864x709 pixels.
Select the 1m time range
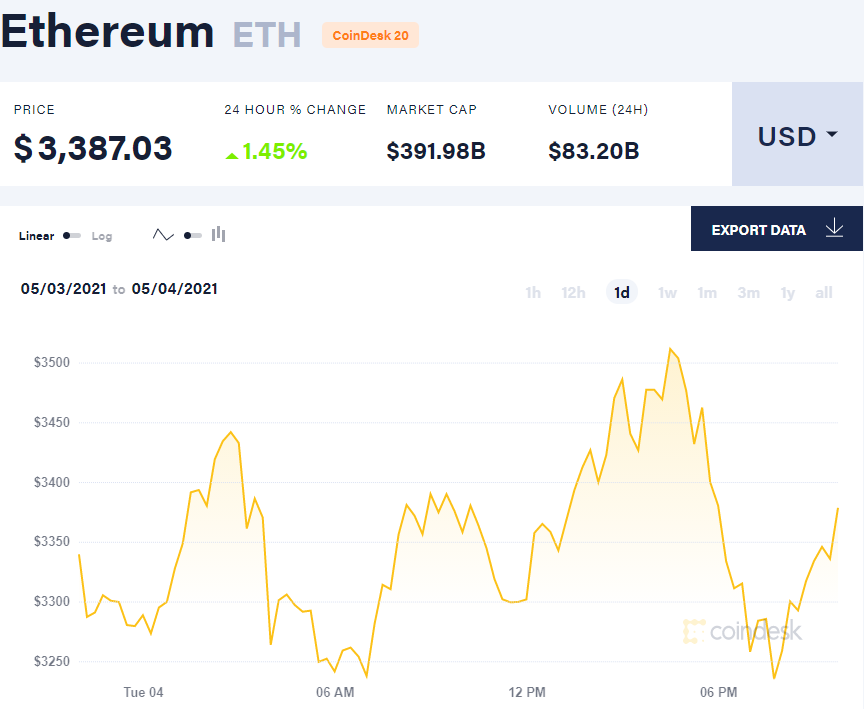tap(707, 292)
